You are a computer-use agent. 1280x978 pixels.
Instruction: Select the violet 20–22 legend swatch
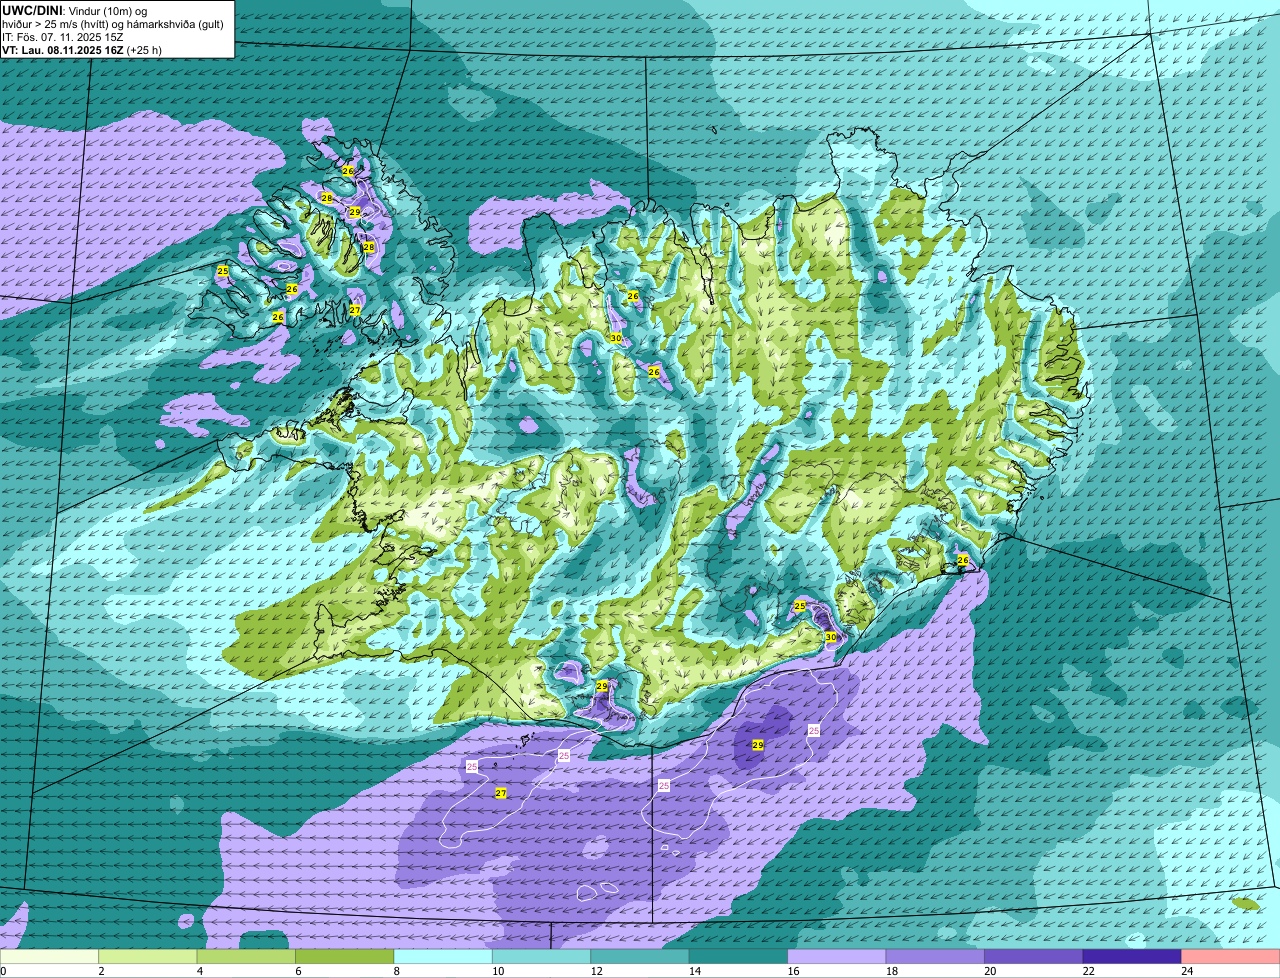coord(1033,957)
